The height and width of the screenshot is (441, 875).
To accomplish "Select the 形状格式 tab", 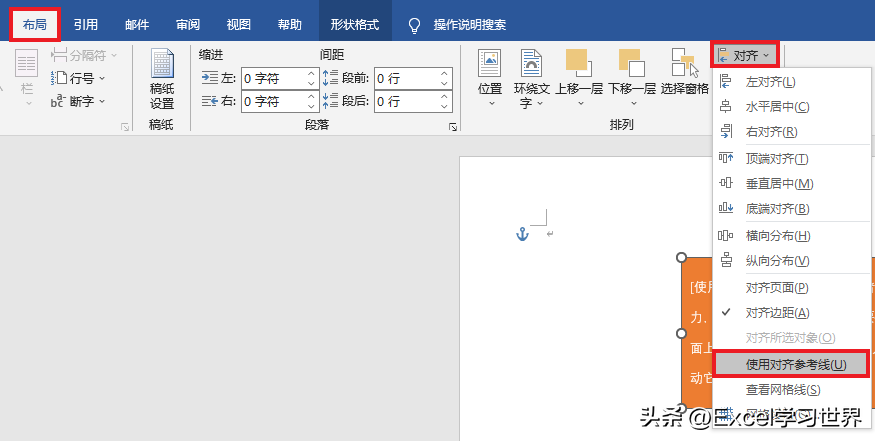I will tap(355, 25).
